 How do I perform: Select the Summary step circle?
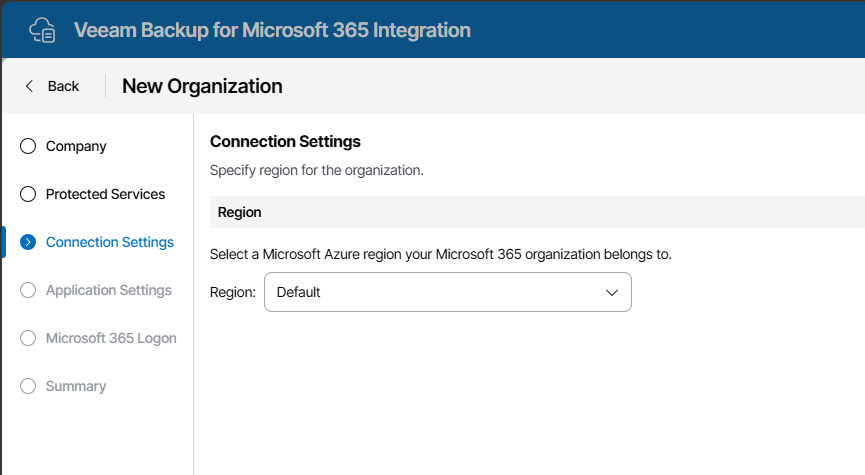click(x=28, y=386)
